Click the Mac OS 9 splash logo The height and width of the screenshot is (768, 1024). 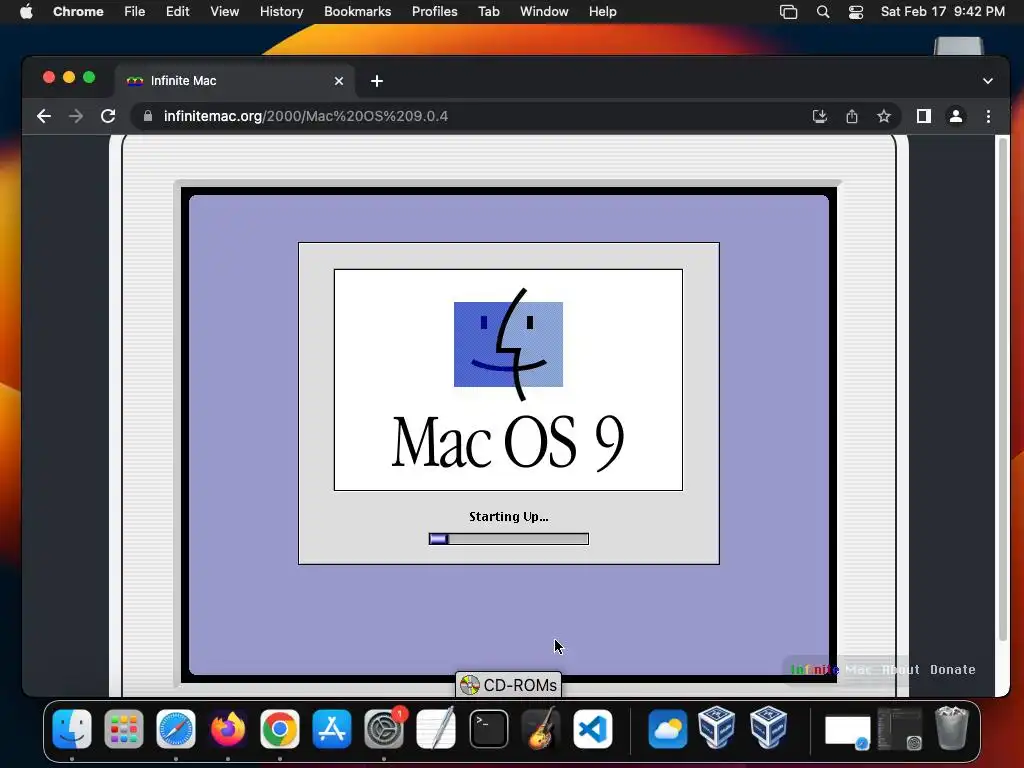pyautogui.click(x=508, y=379)
